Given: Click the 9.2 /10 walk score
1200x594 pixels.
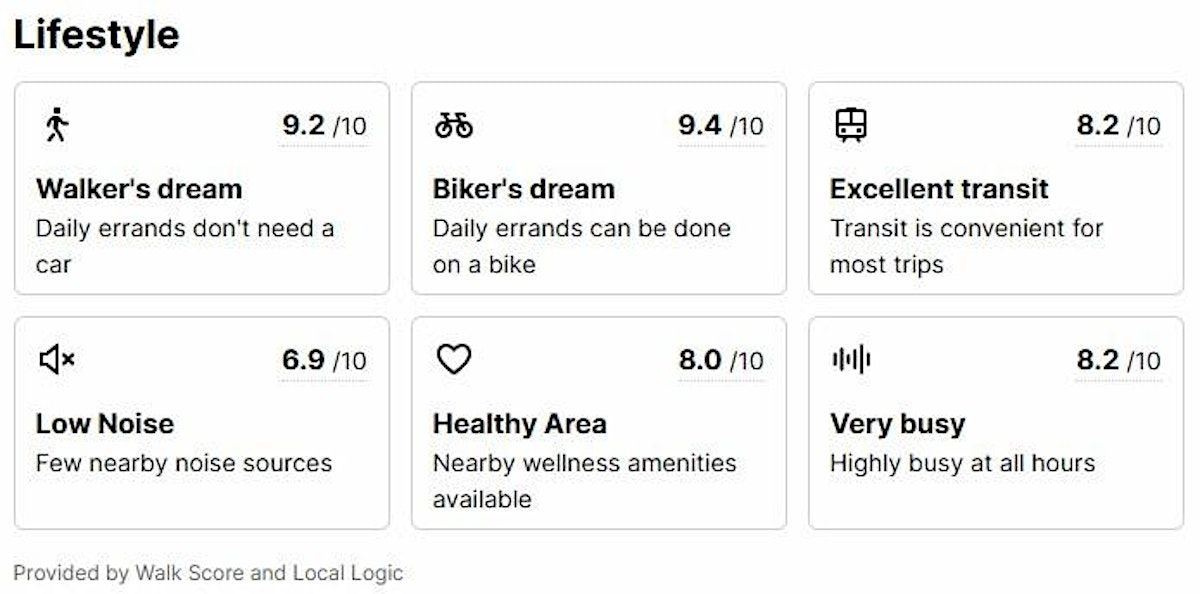Looking at the screenshot, I should click(324, 126).
